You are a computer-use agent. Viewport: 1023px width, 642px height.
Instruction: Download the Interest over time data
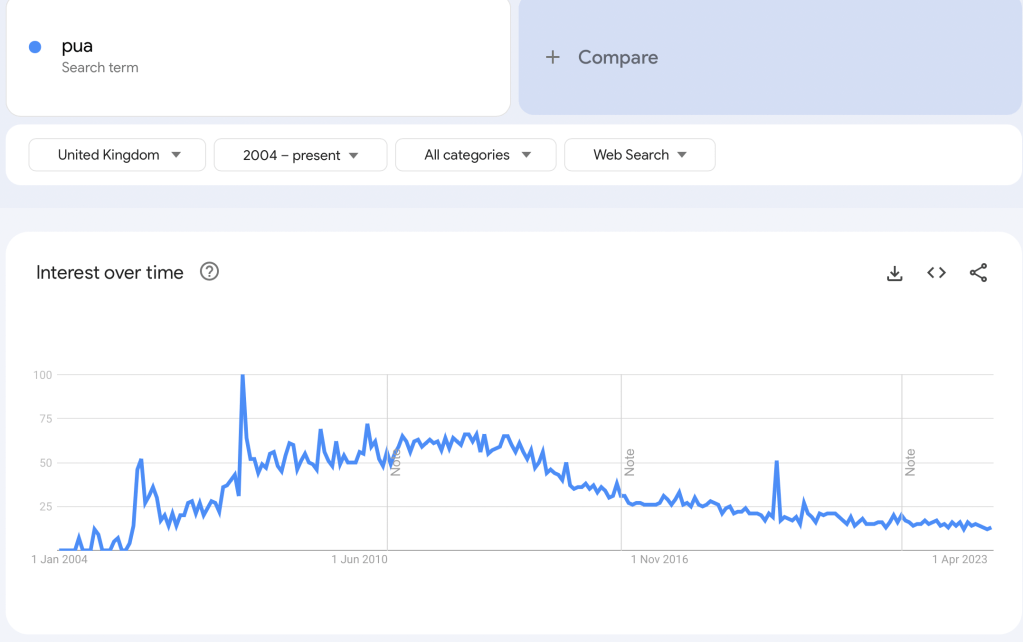[x=895, y=273]
